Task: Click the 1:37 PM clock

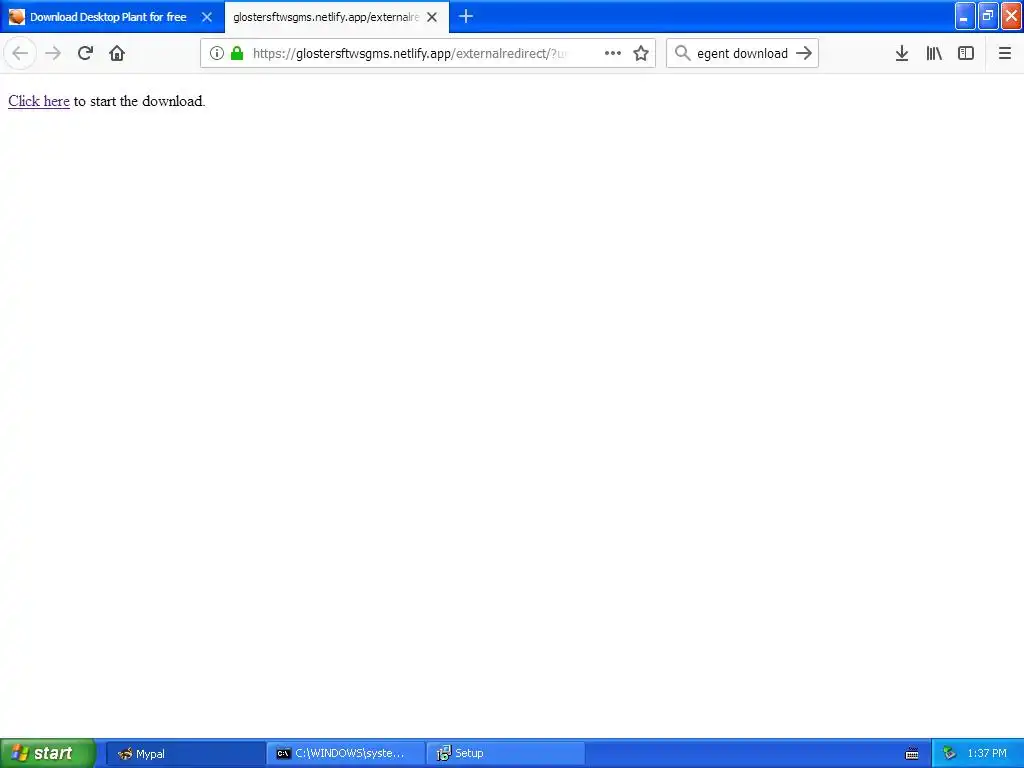Action: pyautogui.click(x=987, y=754)
